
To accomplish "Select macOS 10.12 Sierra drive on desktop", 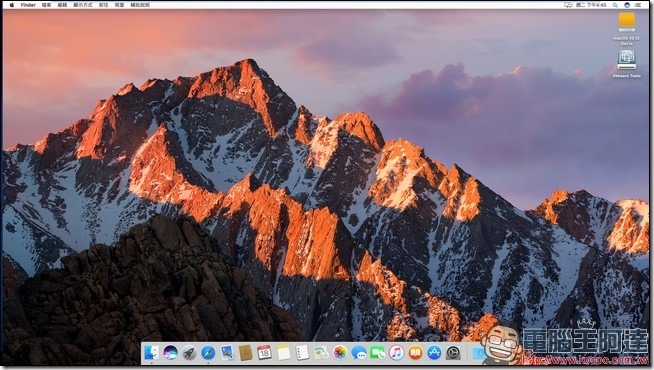I will point(626,22).
